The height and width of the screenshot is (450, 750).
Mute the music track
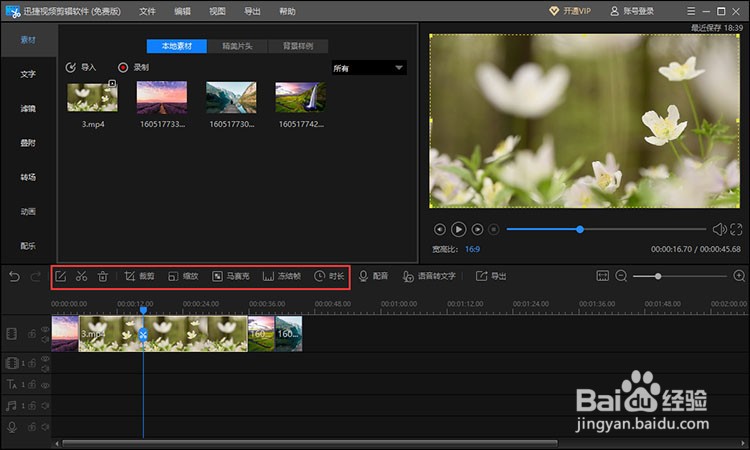point(45,406)
